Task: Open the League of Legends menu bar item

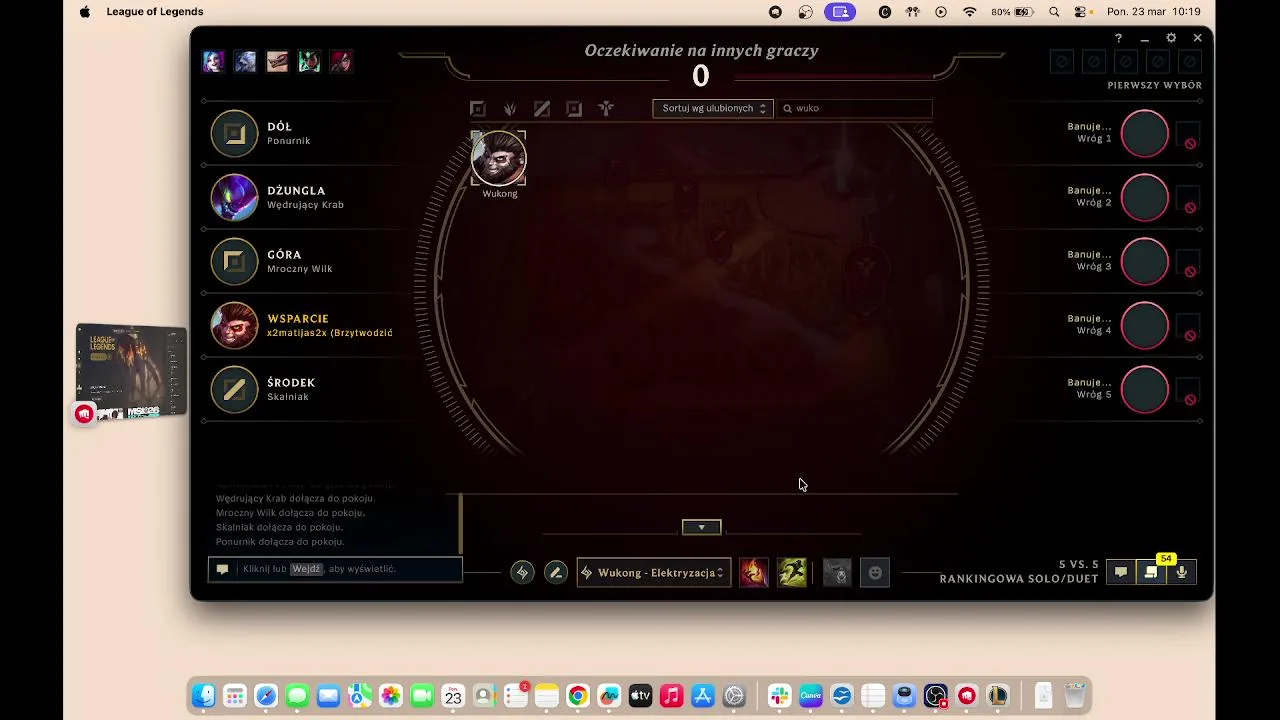Action: tap(155, 12)
